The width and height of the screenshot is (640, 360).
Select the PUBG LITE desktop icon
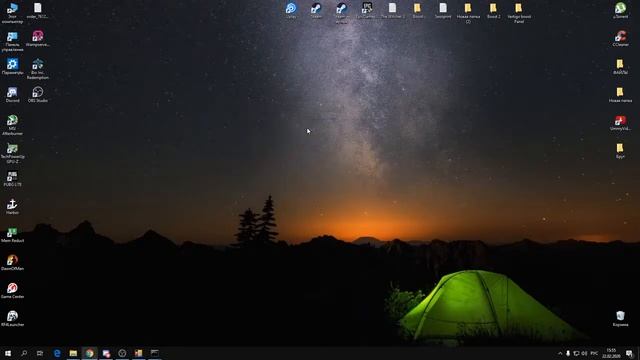[x=12, y=178]
